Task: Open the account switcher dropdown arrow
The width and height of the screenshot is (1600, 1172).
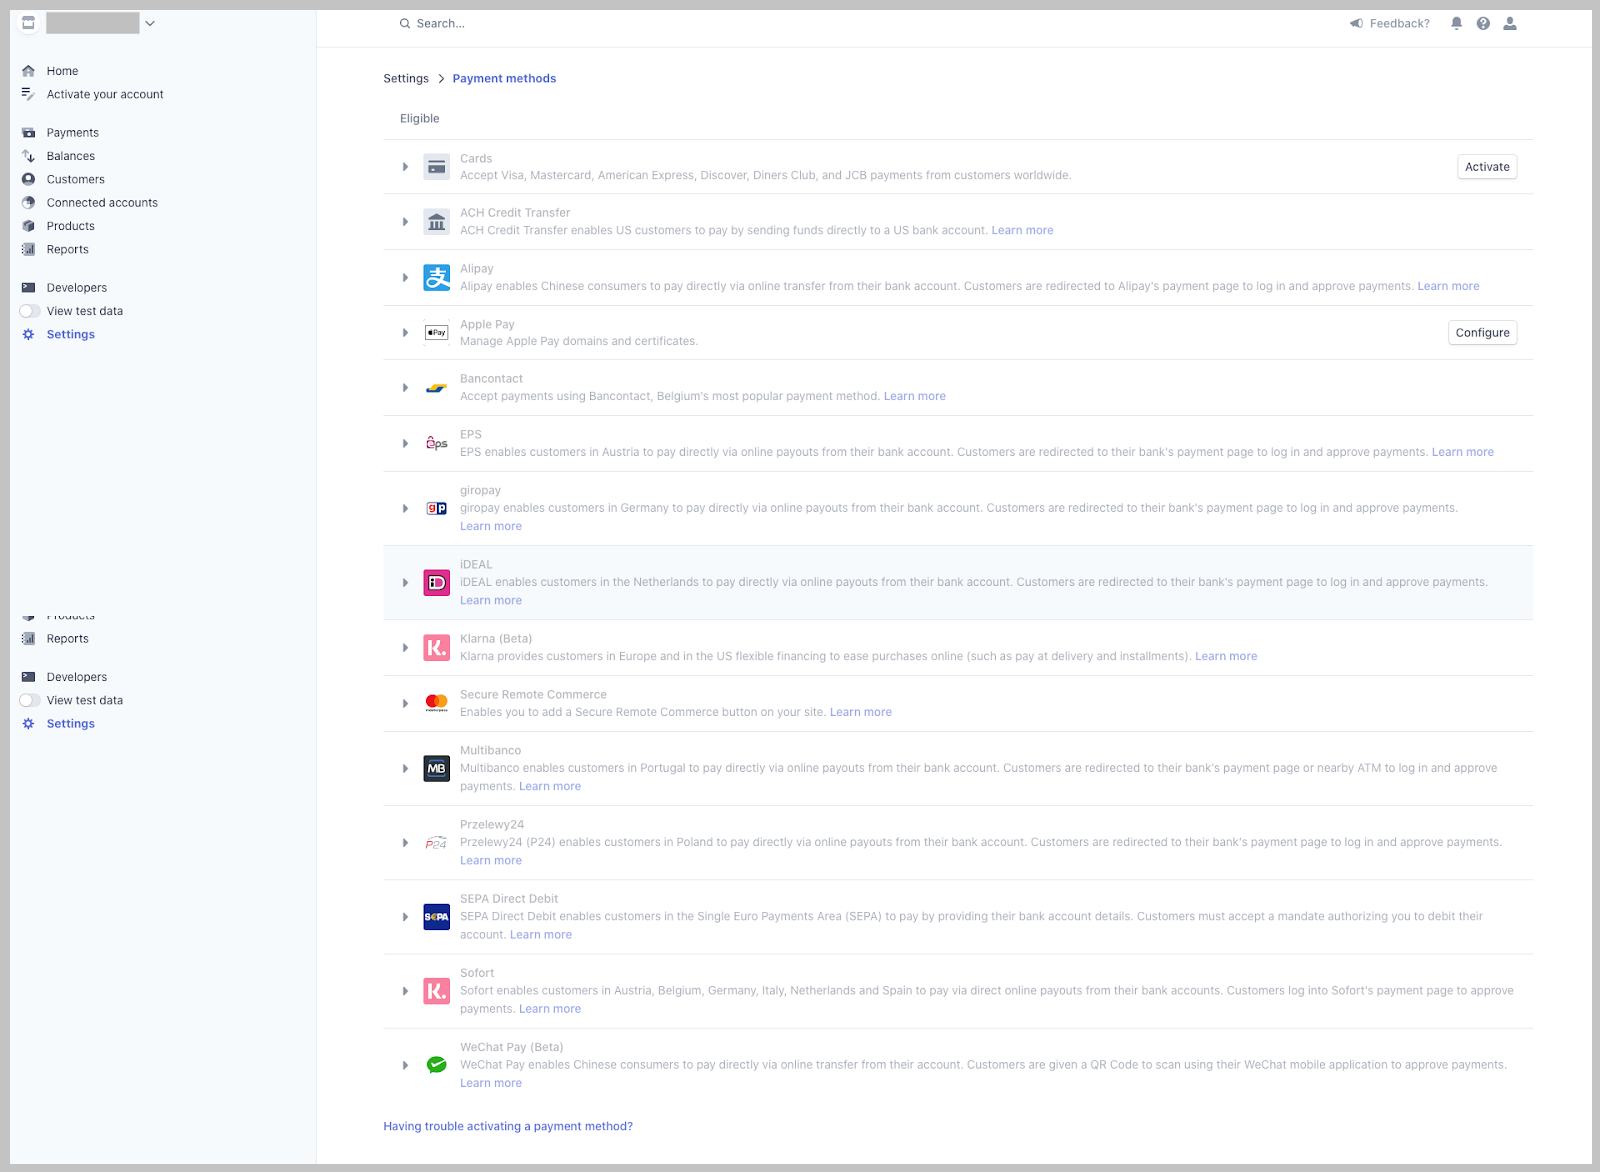Action: coord(150,23)
